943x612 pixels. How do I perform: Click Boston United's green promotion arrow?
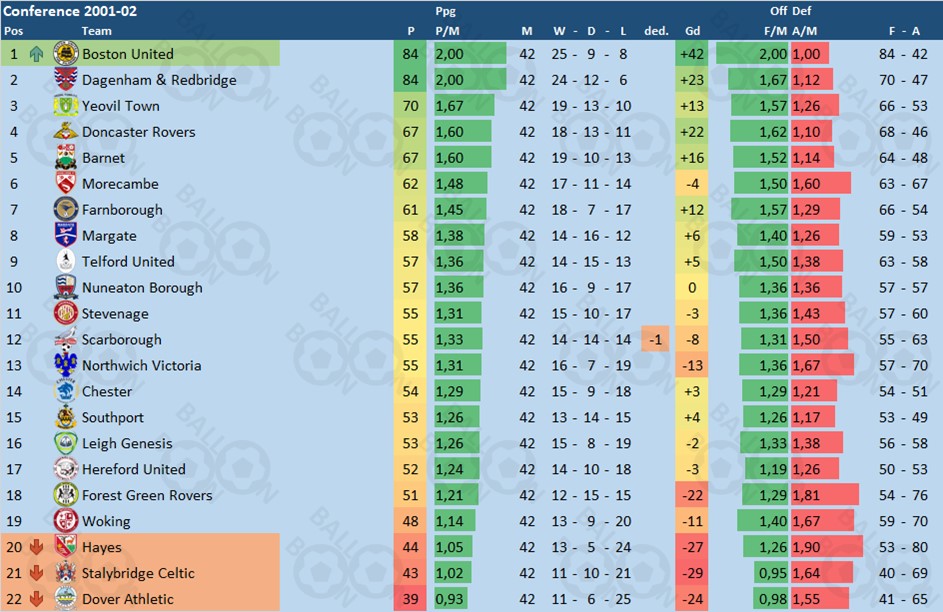coord(37,54)
